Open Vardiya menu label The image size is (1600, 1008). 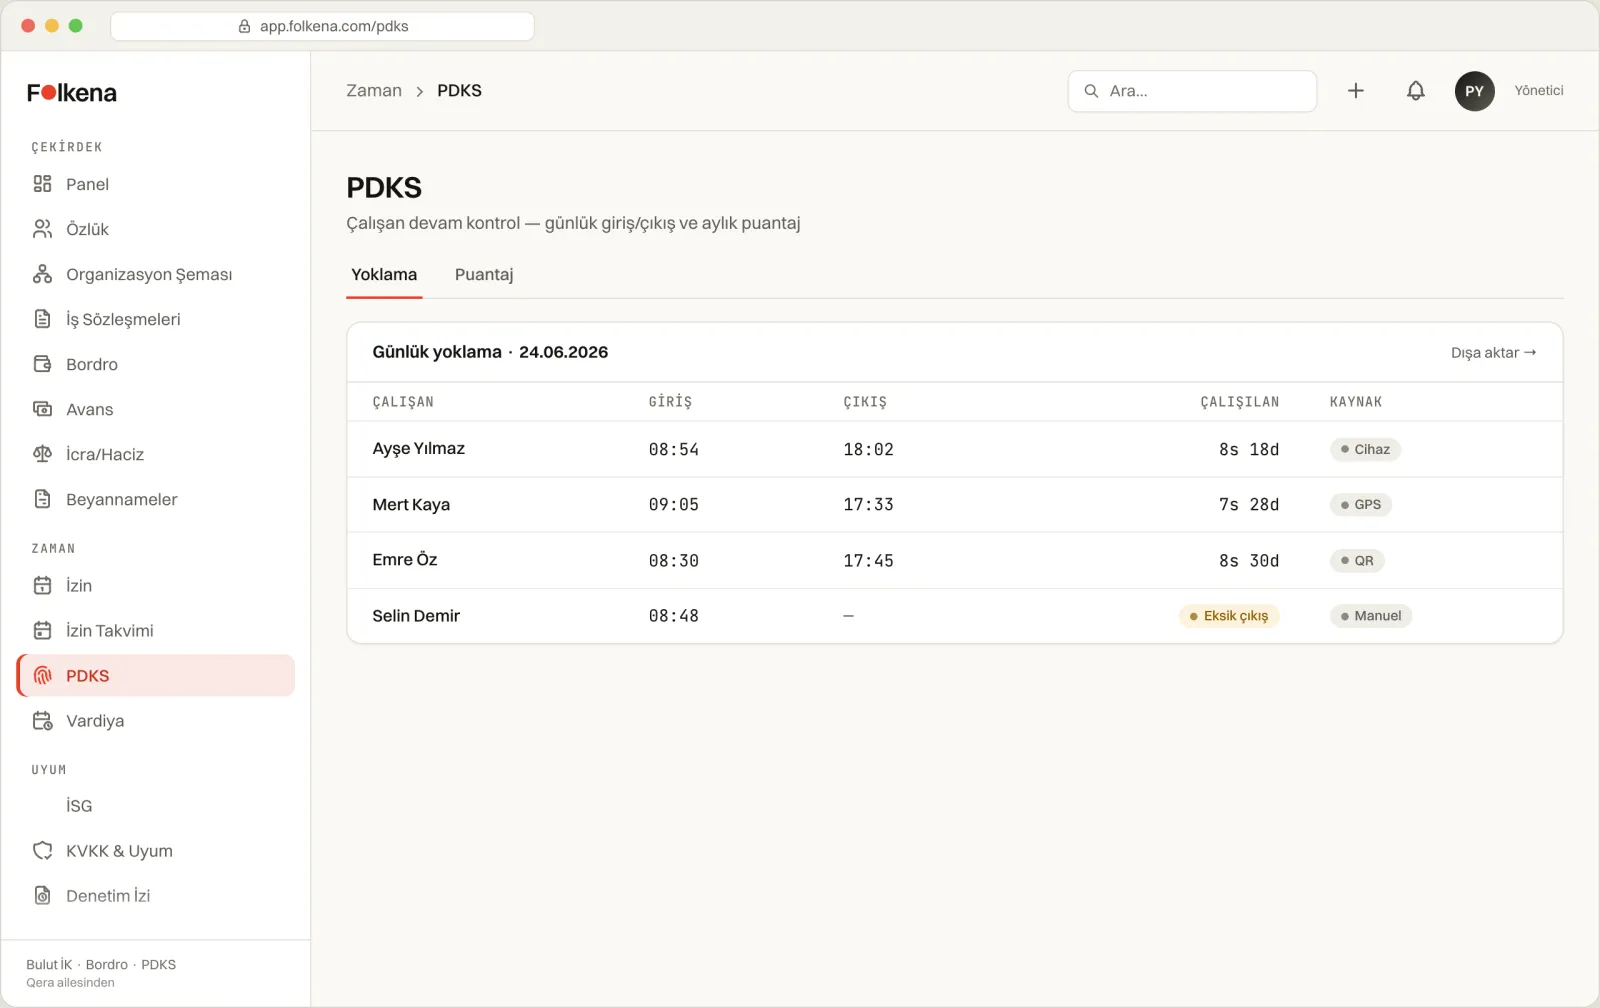(95, 721)
